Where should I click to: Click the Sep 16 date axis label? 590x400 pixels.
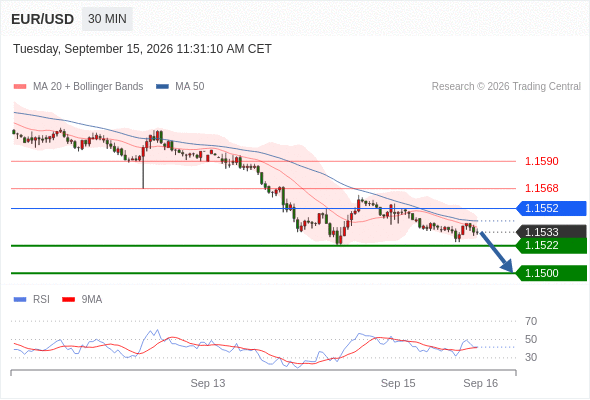click(481, 383)
